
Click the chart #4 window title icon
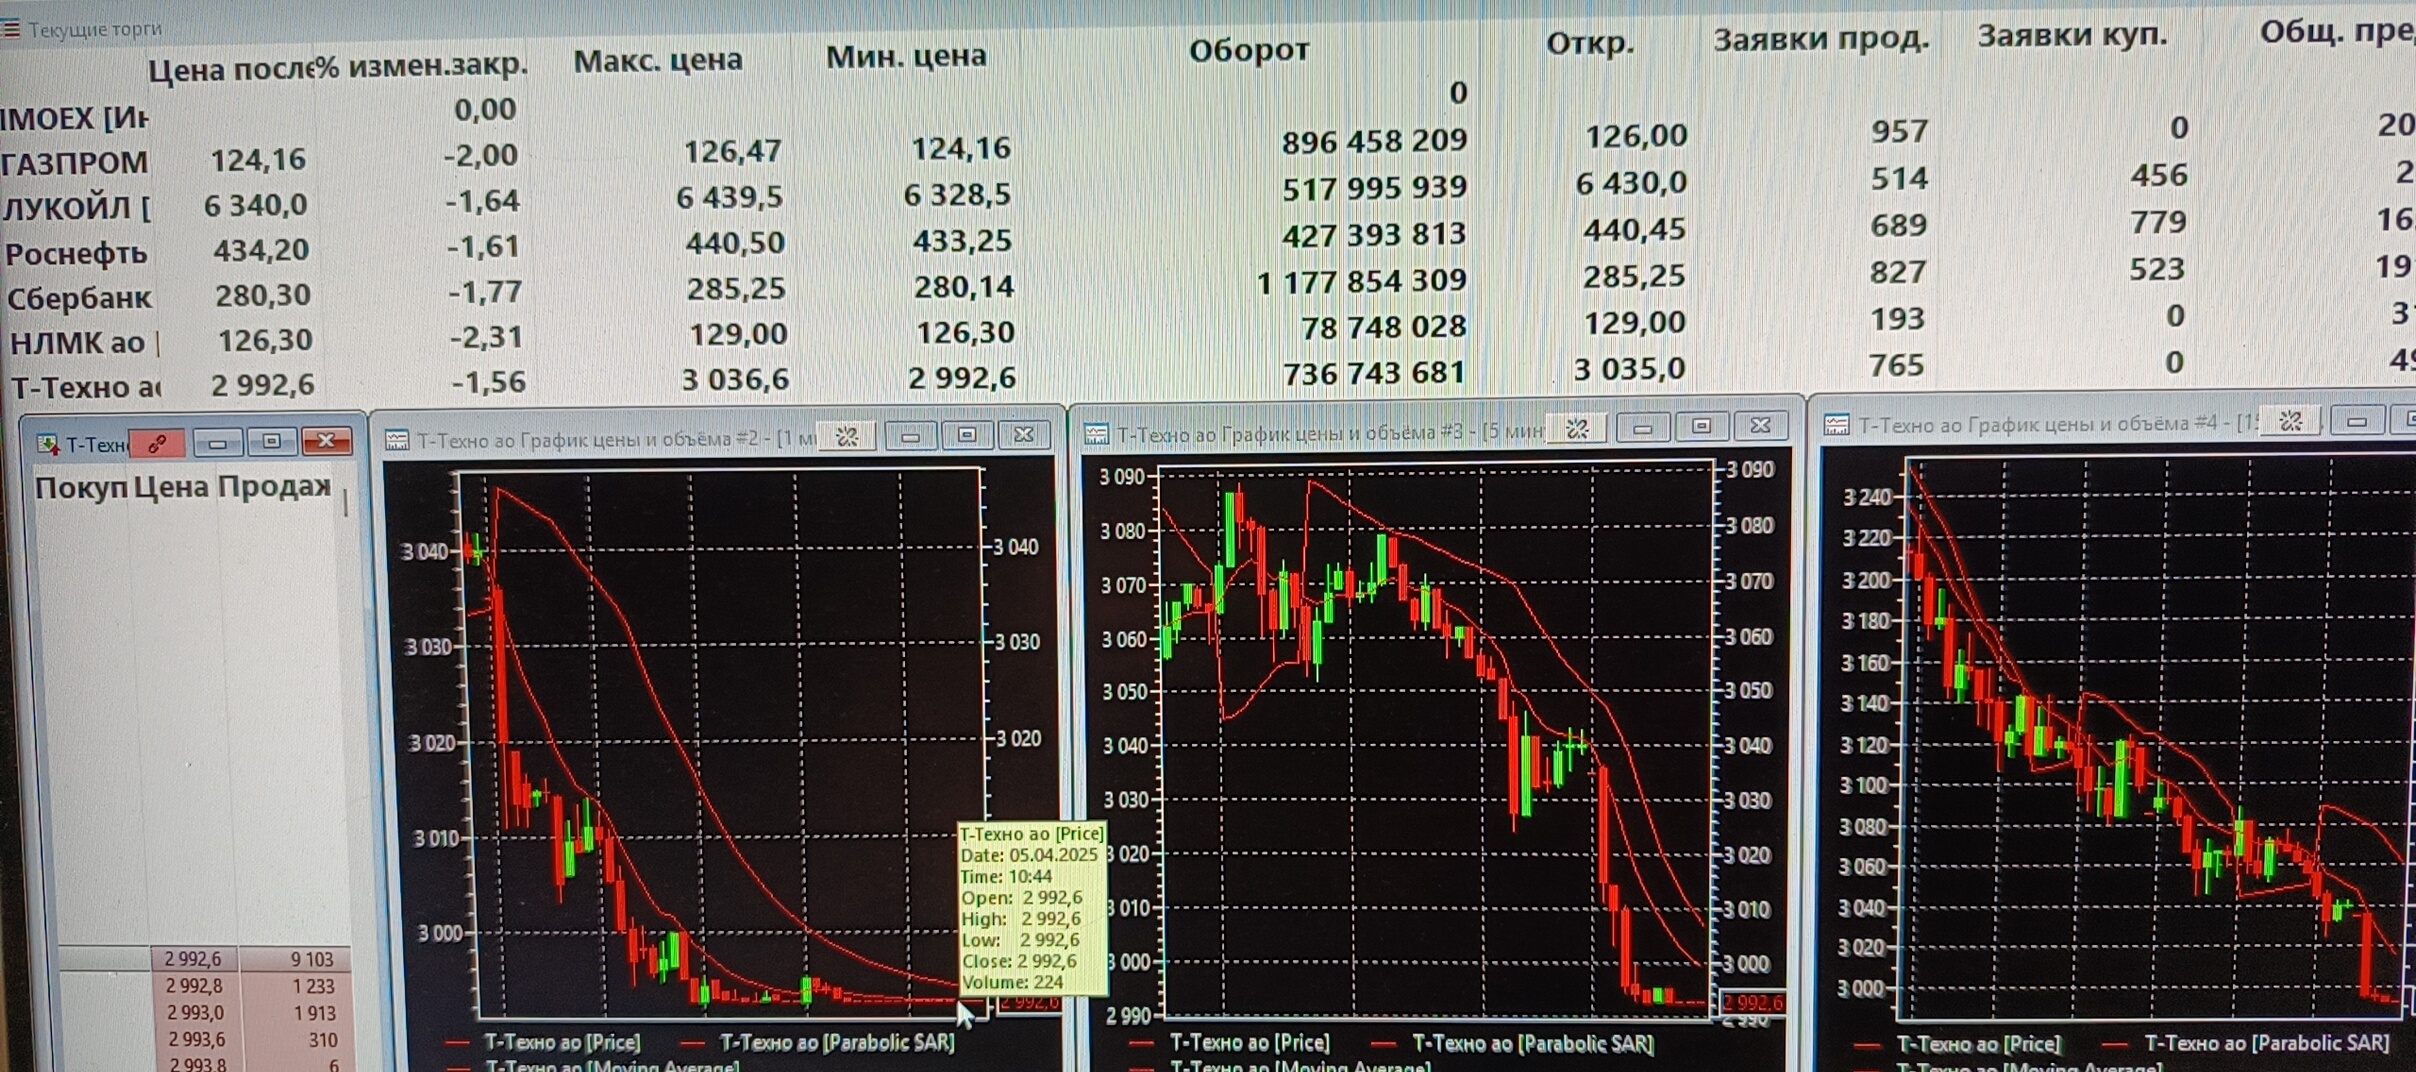pos(1836,424)
